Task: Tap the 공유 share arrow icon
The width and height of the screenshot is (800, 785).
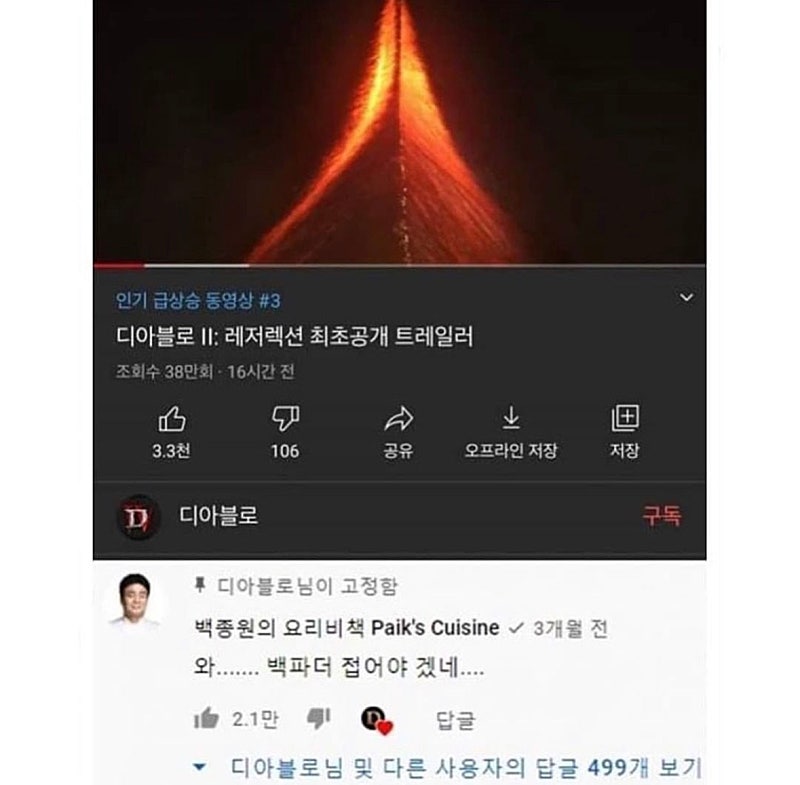Action: click(x=398, y=419)
